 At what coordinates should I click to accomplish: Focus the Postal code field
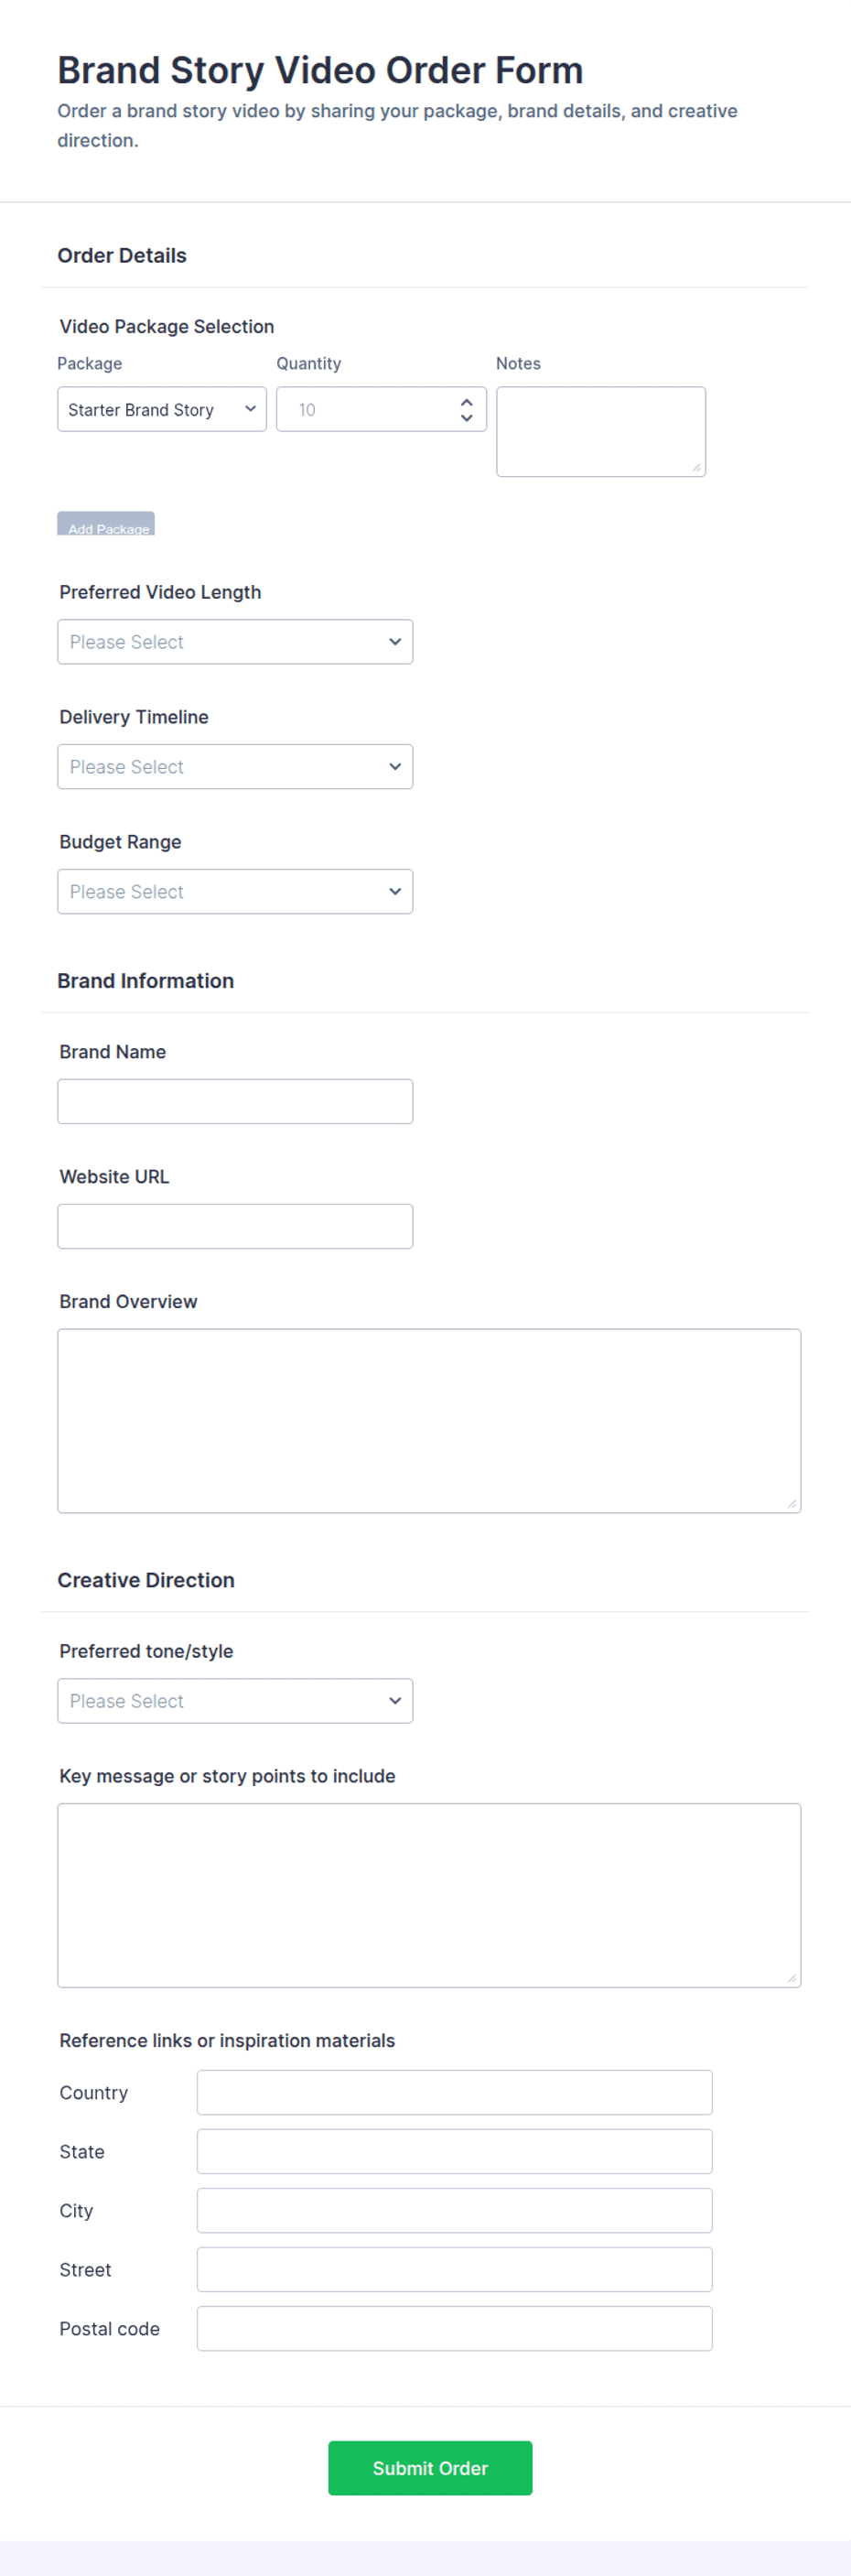(455, 2328)
